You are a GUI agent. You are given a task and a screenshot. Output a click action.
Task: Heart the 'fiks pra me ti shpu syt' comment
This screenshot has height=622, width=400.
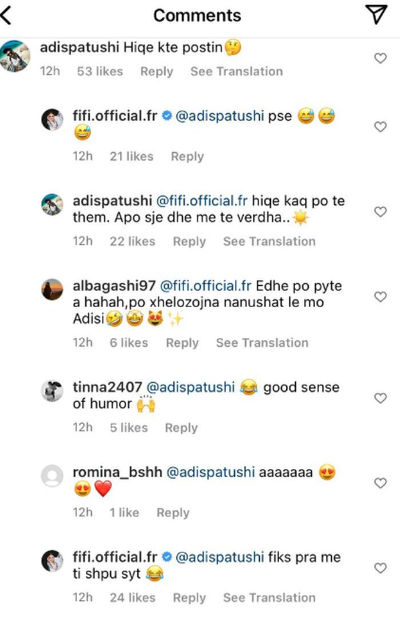tap(381, 568)
